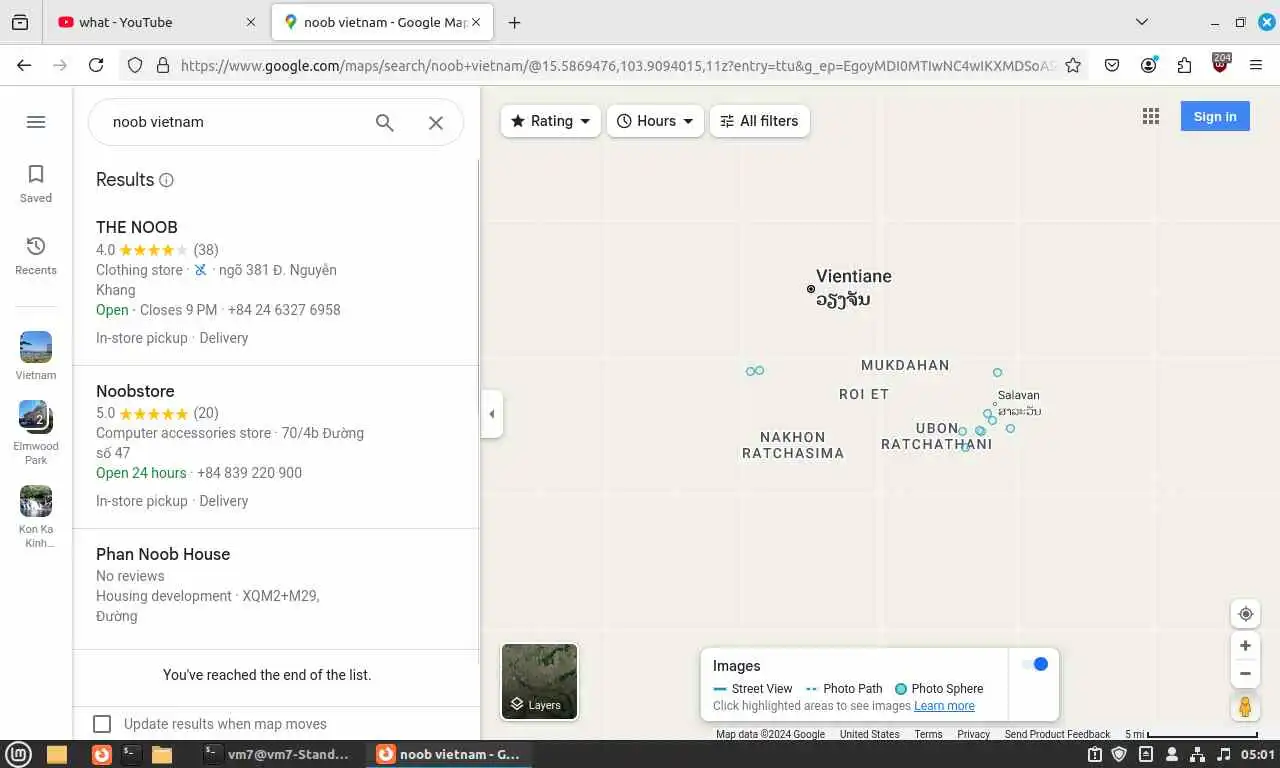
Task: Open the Firefox application menu
Action: pyautogui.click(x=1256, y=65)
